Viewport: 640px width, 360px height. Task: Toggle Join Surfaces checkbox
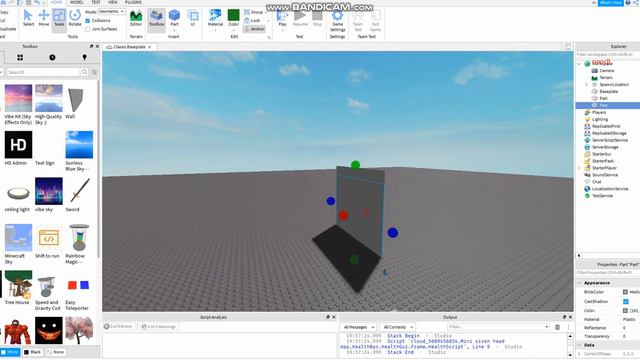tap(88, 29)
